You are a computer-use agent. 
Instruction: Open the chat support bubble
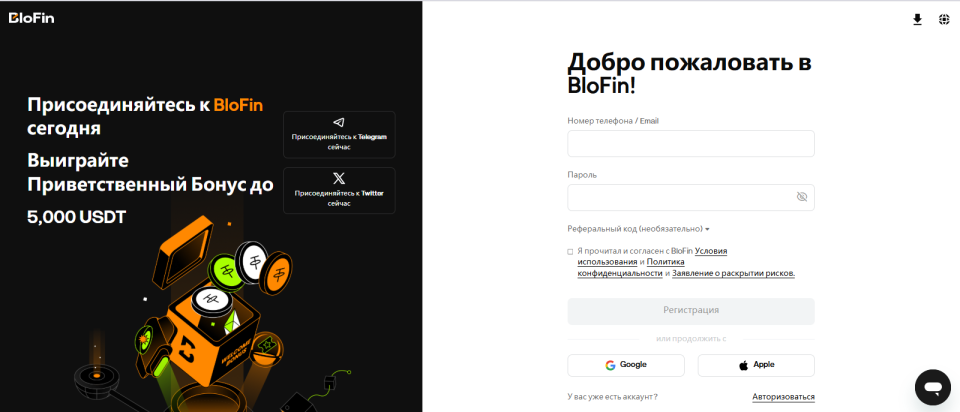(932, 386)
